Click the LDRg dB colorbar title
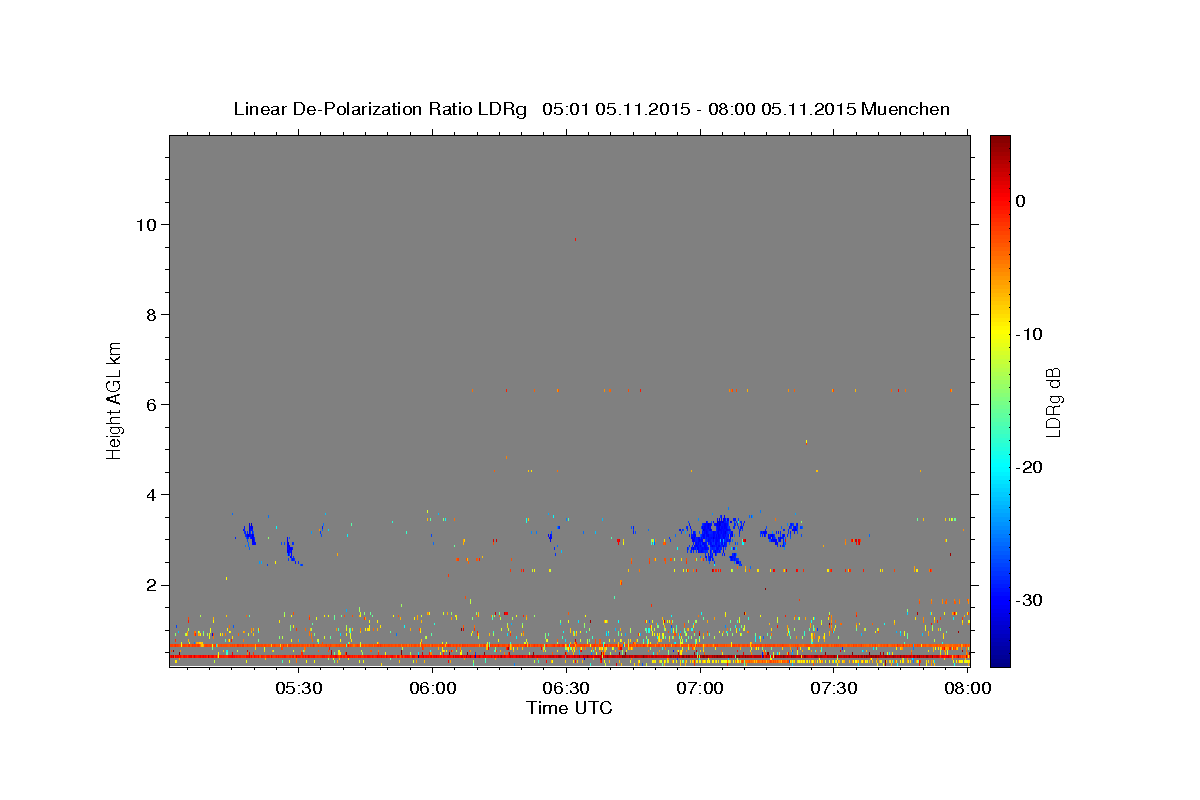This screenshot has height=800, width=1200. [x=1053, y=400]
